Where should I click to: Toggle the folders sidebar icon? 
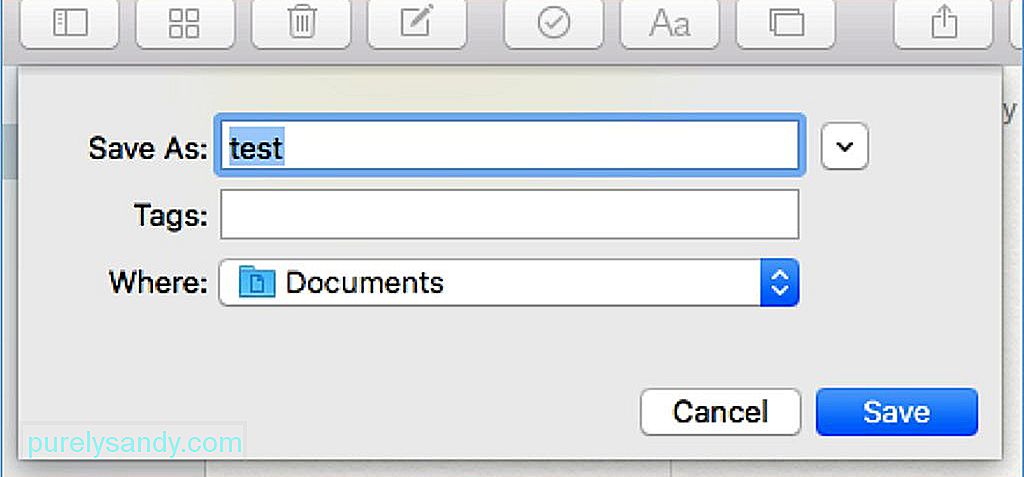tap(70, 24)
